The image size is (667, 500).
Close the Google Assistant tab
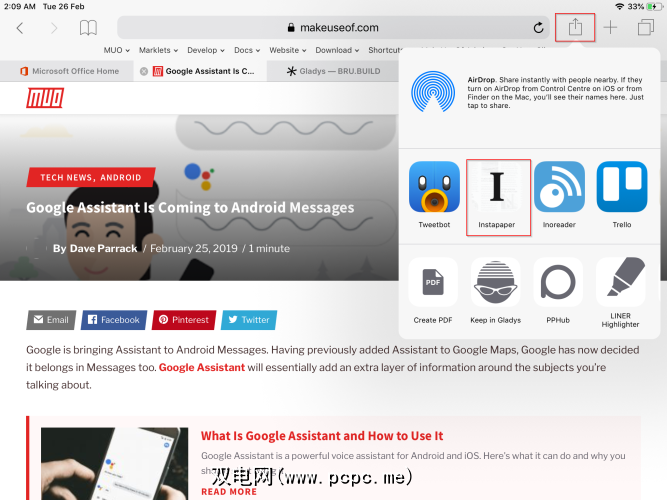144,71
